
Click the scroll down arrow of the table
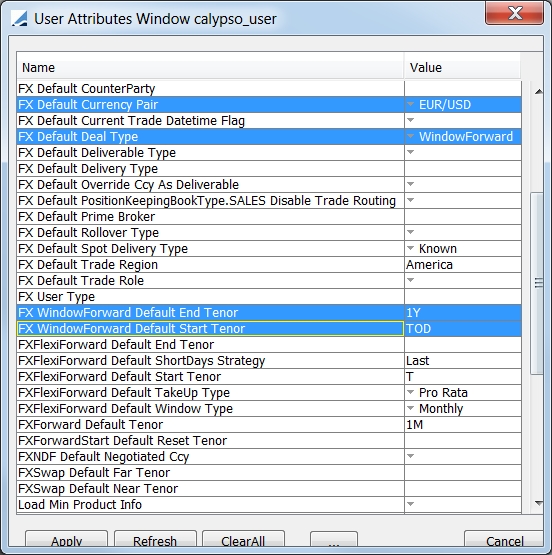(x=539, y=503)
